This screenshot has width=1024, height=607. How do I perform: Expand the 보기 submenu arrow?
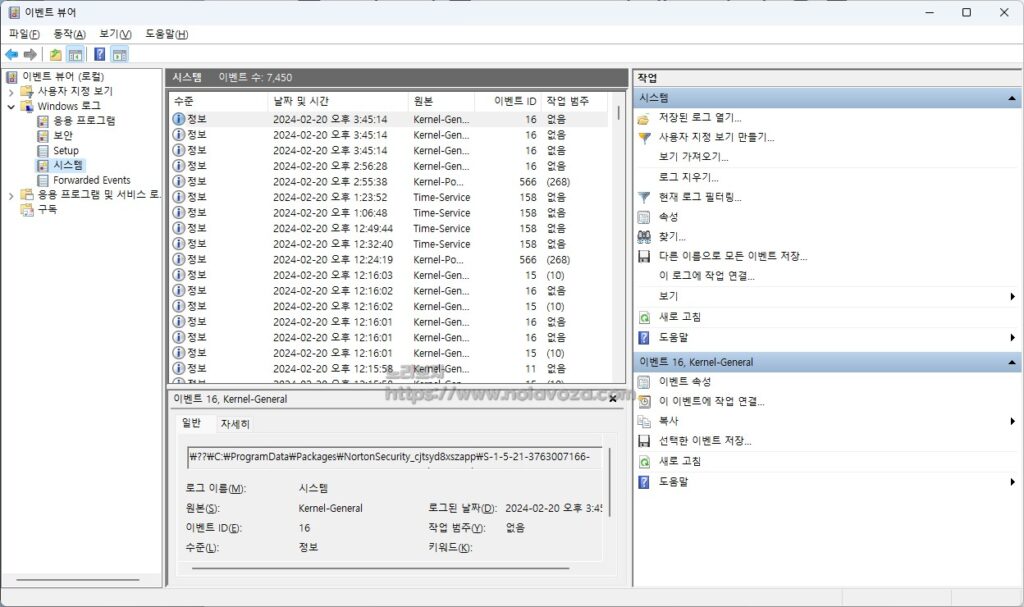click(x=1012, y=297)
